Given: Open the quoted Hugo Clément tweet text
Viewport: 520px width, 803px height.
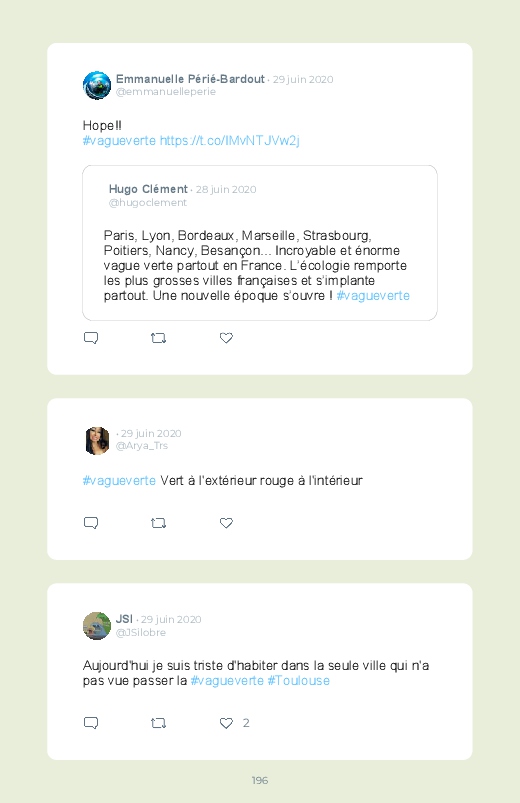Looking at the screenshot, I should pos(256,265).
